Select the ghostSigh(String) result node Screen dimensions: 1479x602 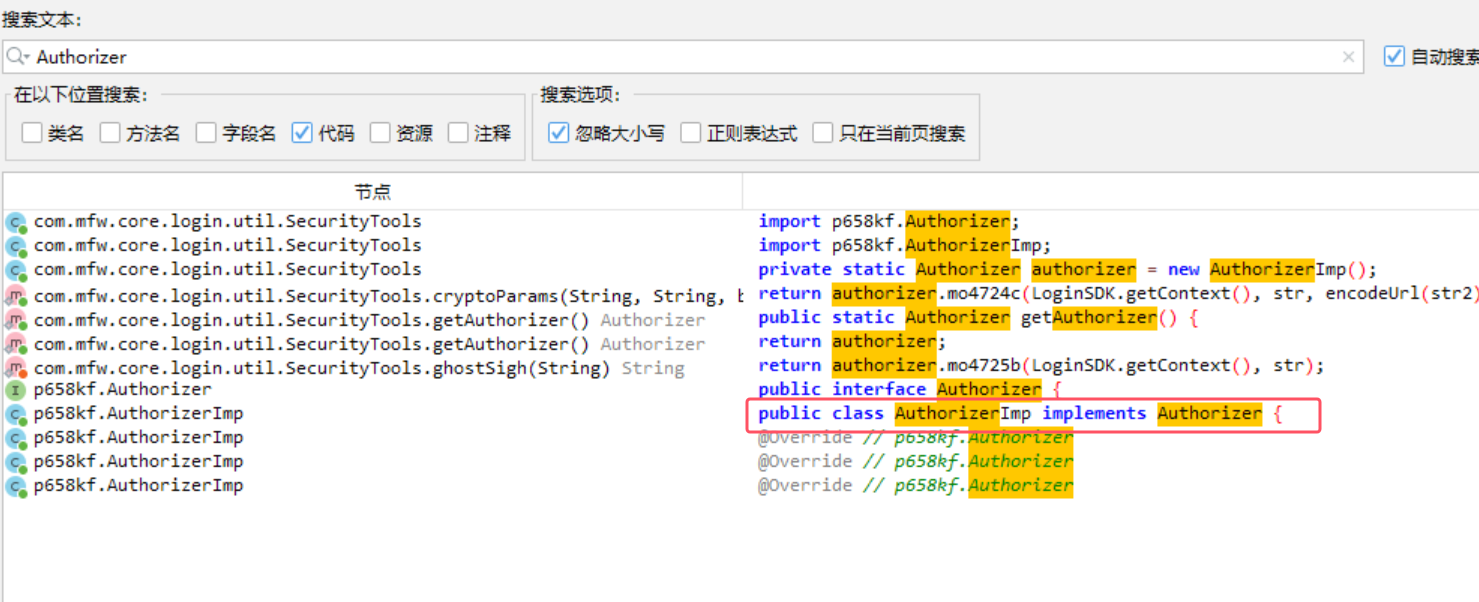tap(320, 369)
